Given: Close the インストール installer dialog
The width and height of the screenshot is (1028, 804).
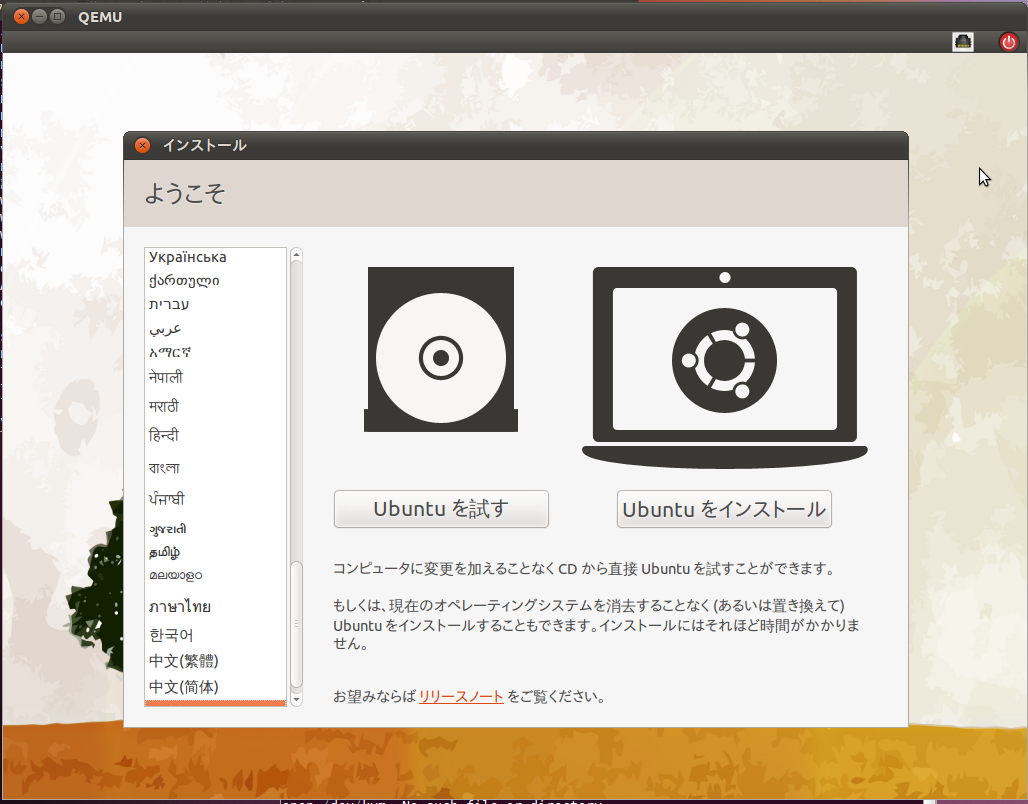Looking at the screenshot, I should (142, 146).
